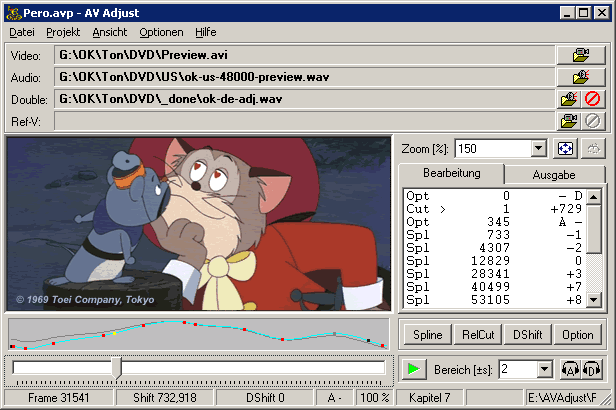Click Bereich value field showing 2

tap(518, 369)
